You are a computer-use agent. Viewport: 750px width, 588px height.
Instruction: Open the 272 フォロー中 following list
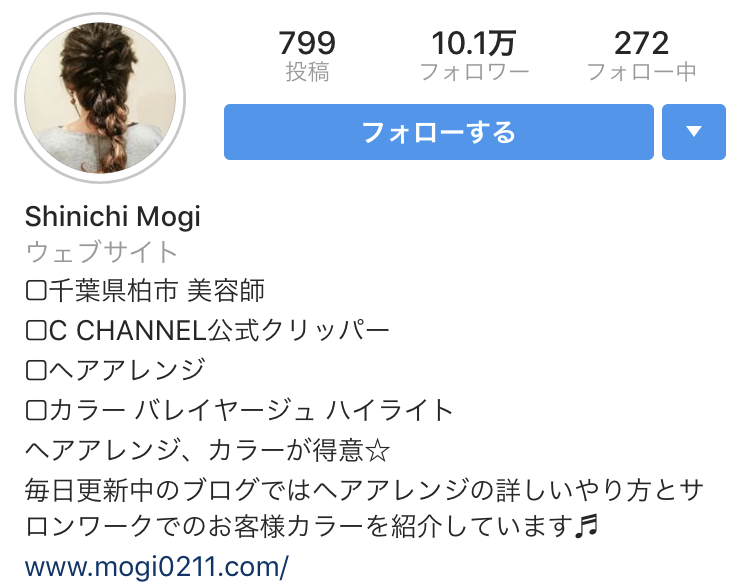(641, 55)
